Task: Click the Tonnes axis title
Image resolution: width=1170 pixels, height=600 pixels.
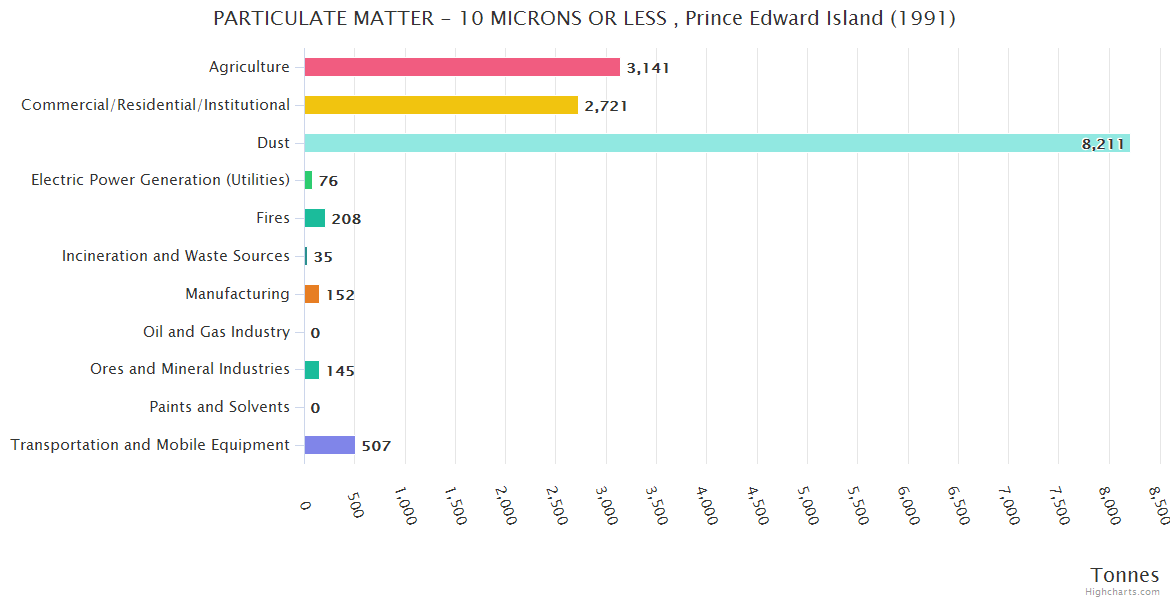Action: click(x=1124, y=575)
